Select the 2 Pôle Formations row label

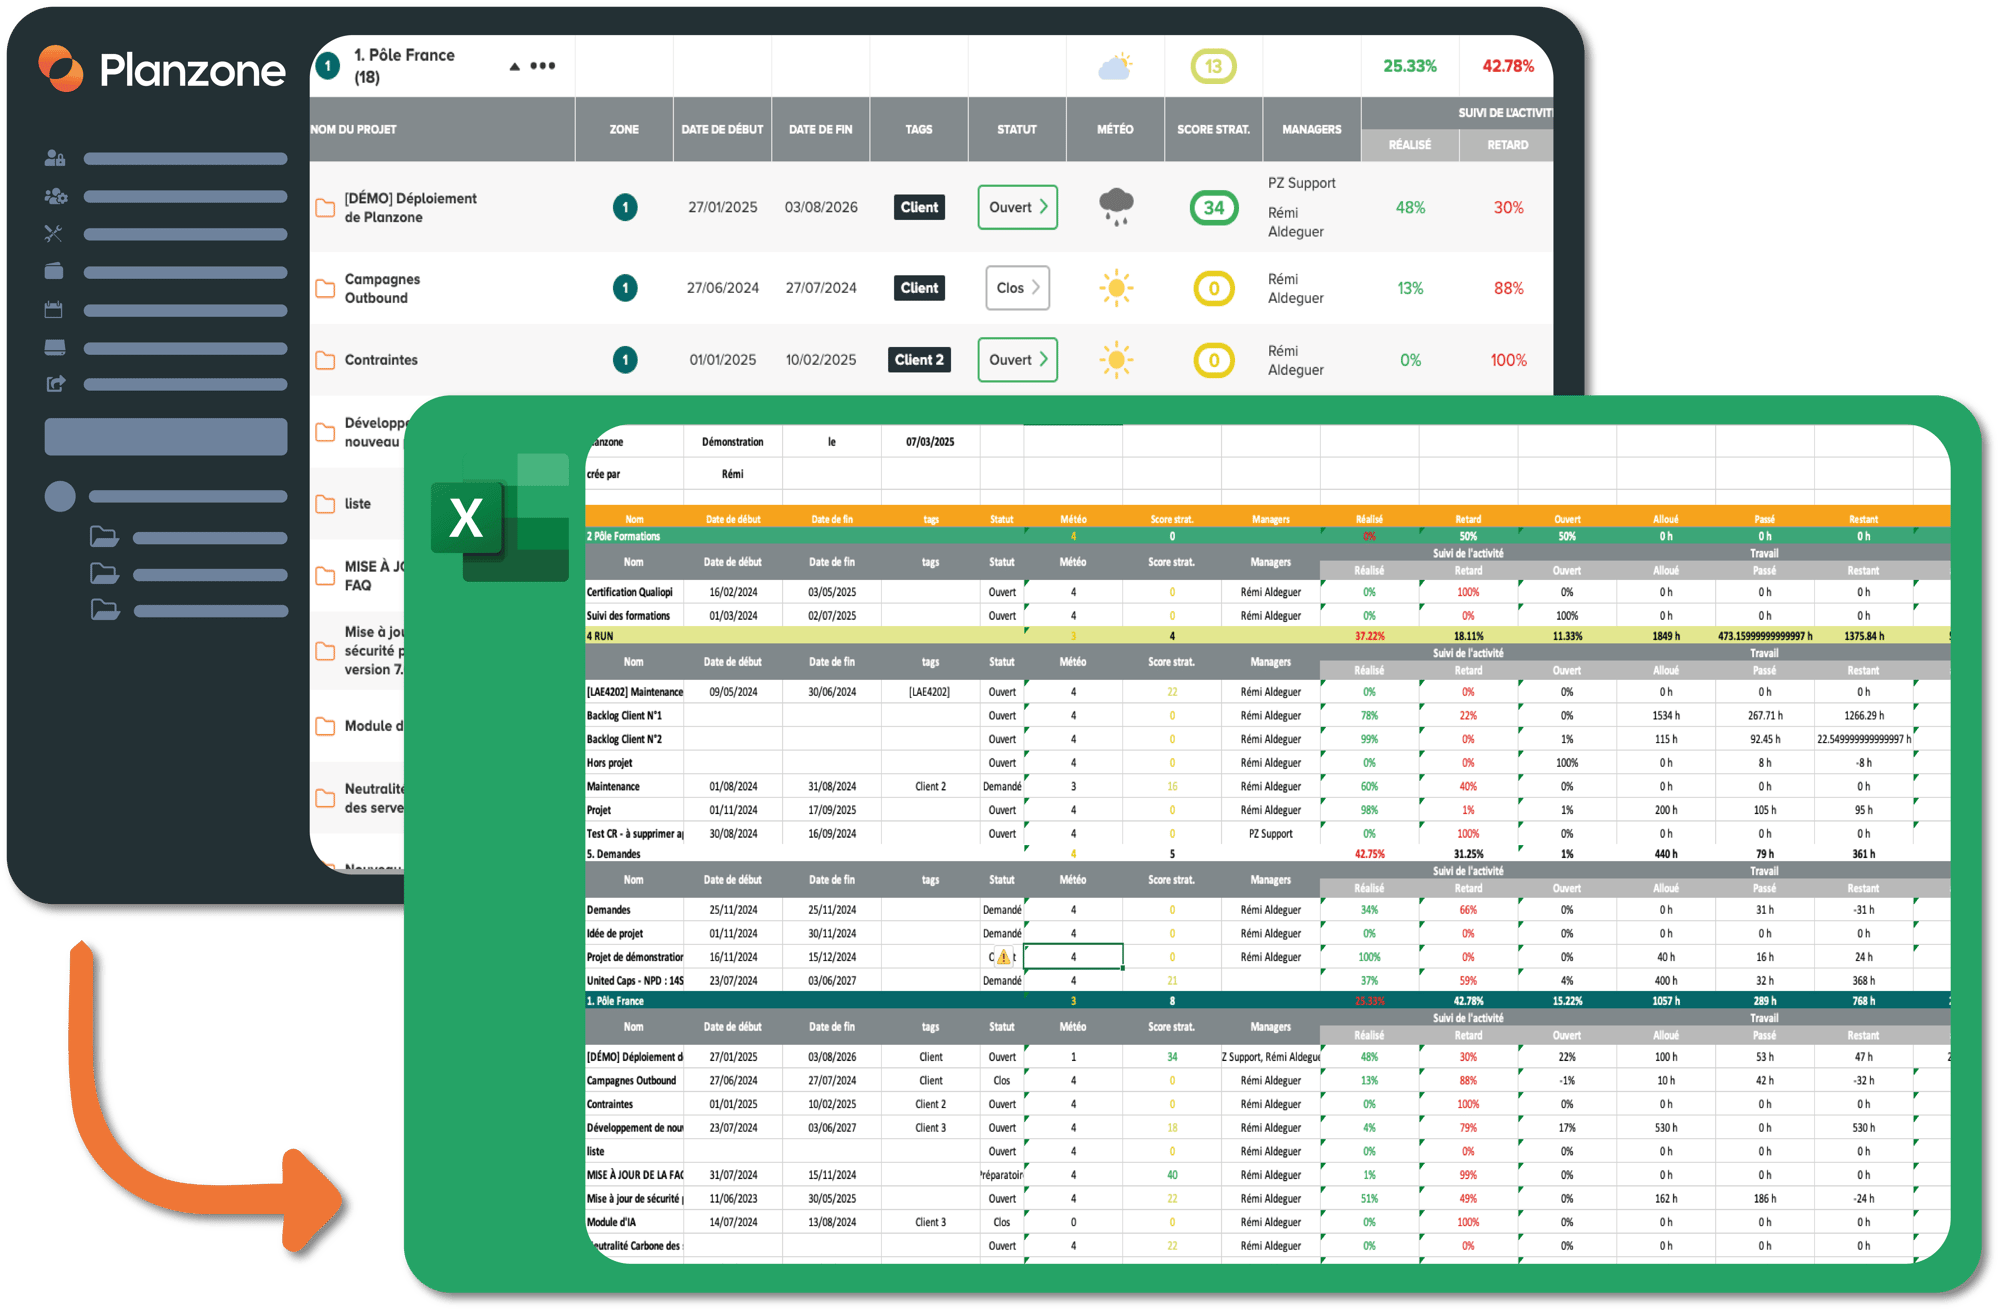(x=623, y=537)
